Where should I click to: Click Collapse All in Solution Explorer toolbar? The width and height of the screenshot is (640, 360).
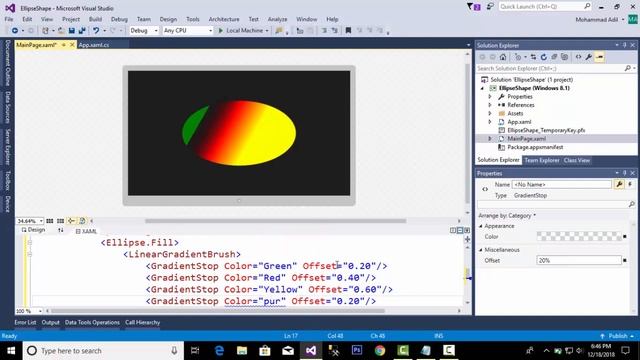tap(554, 57)
